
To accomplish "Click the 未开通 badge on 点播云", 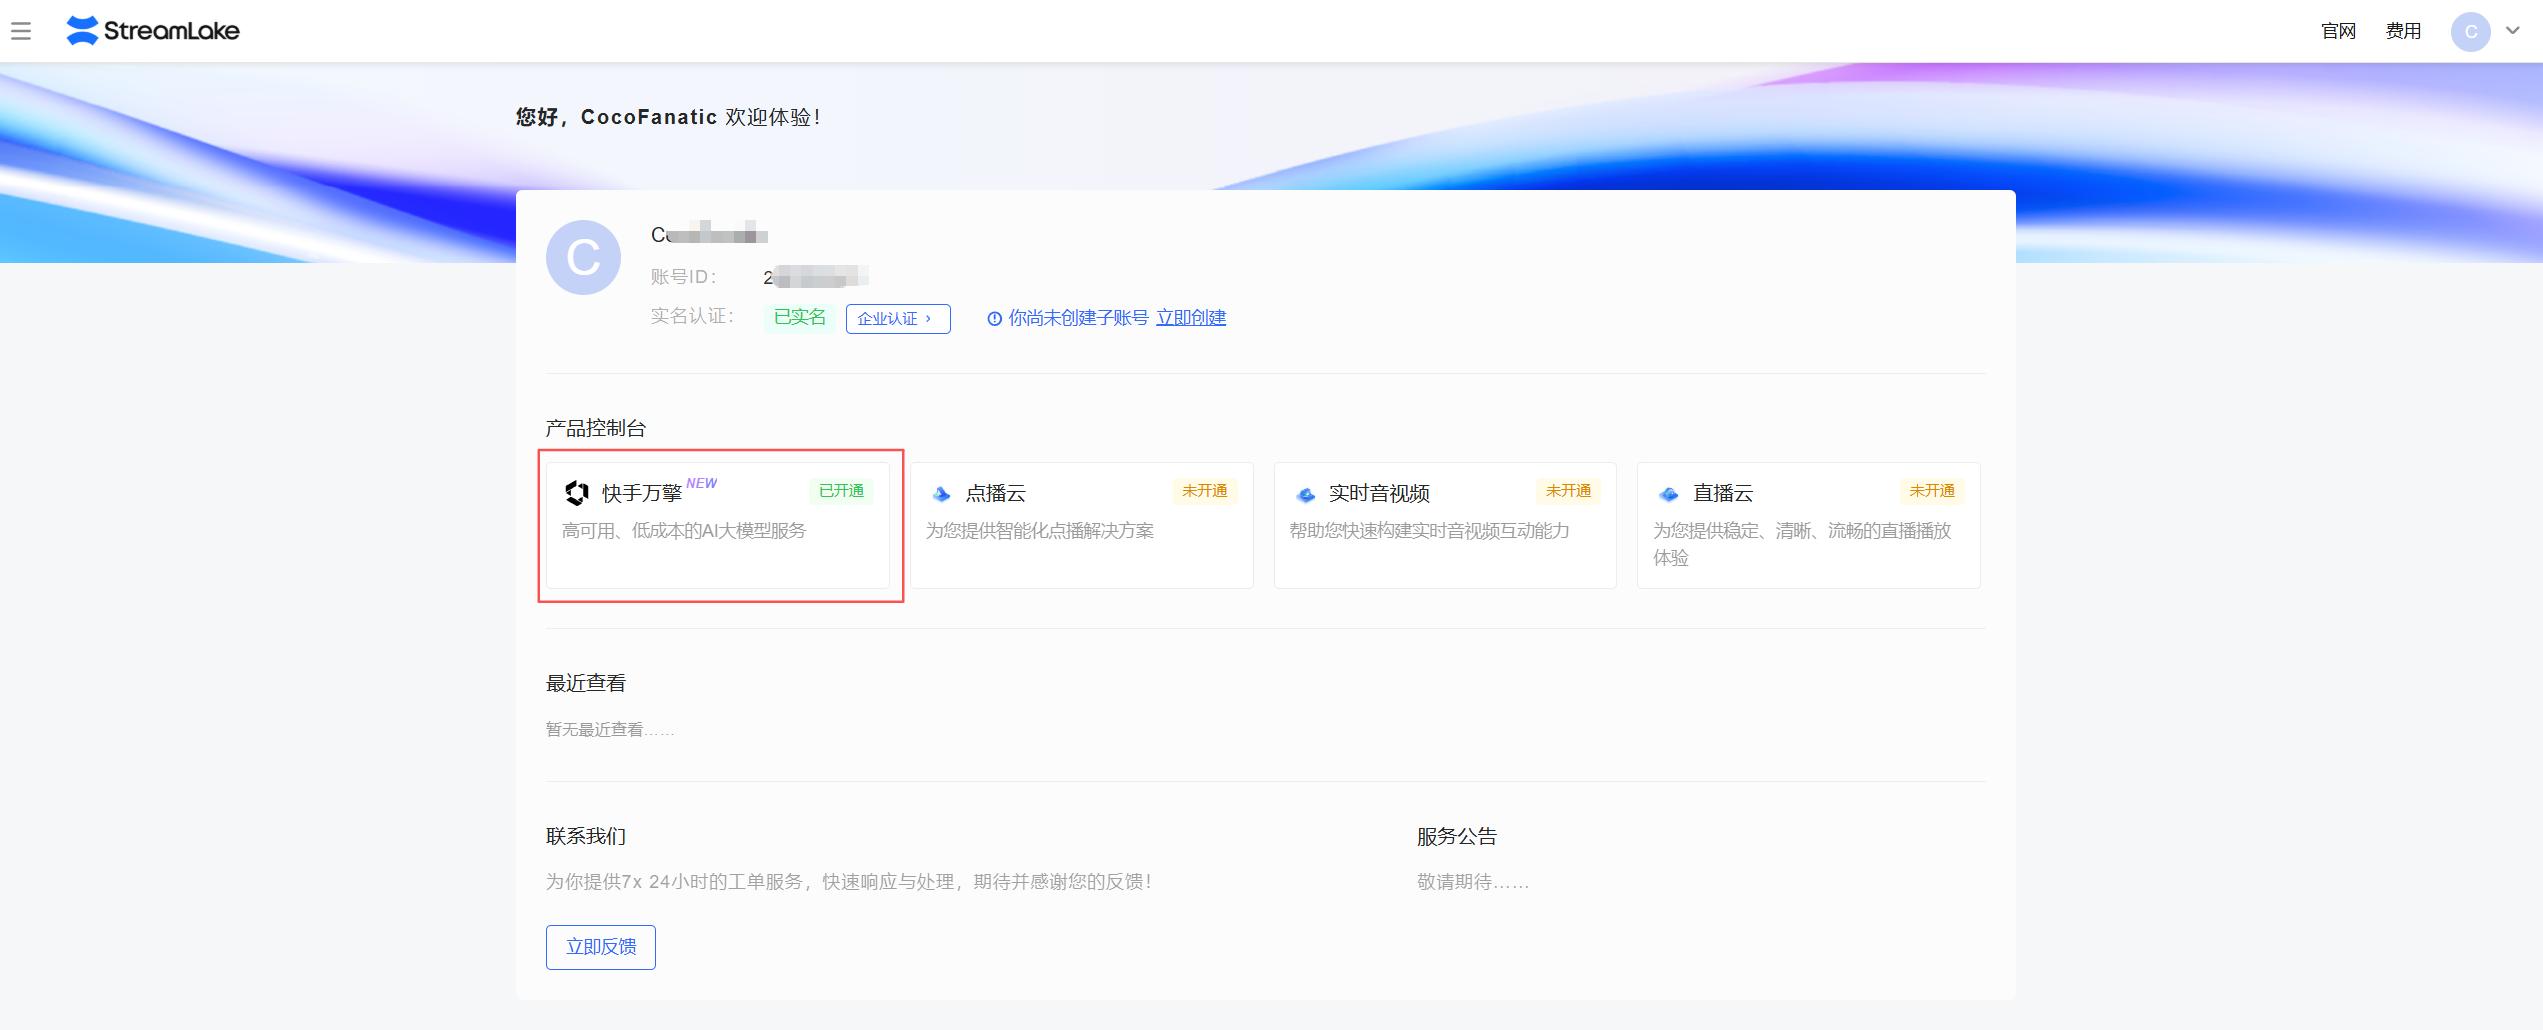I will pyautogui.click(x=1205, y=492).
